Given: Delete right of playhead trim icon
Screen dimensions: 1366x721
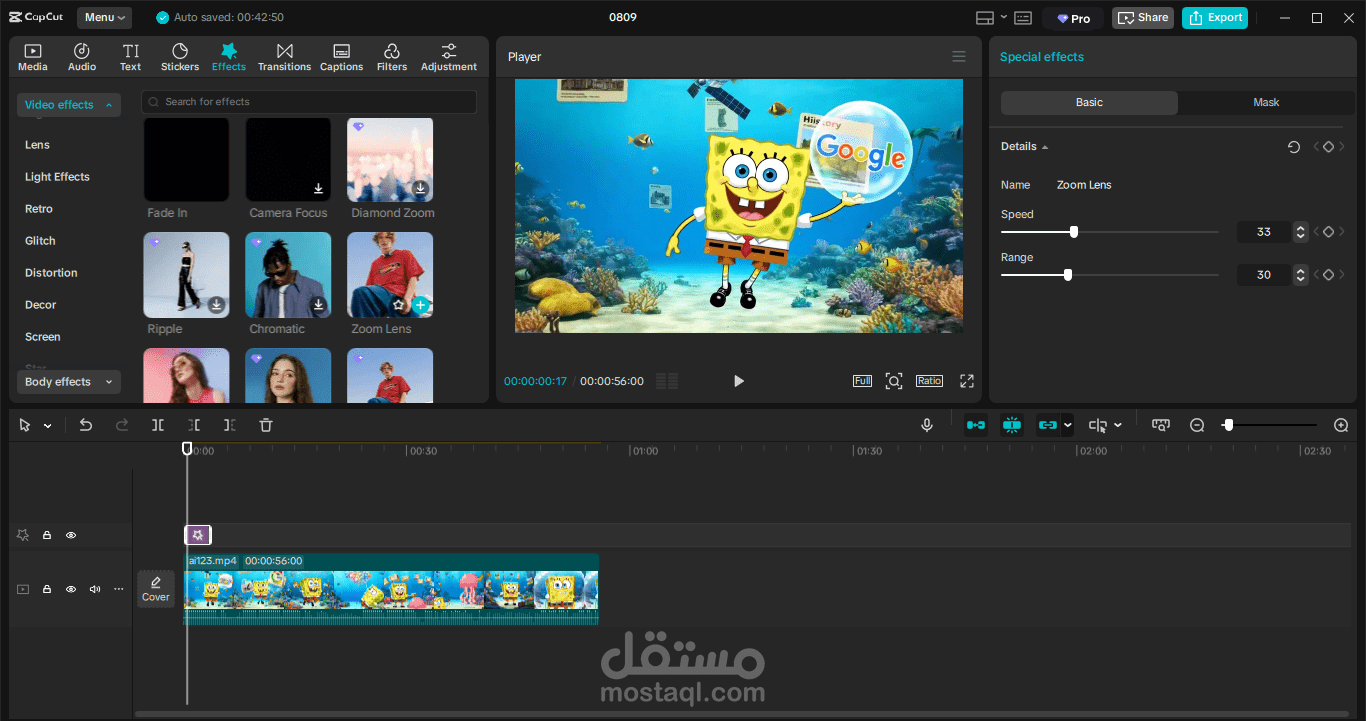Looking at the screenshot, I should point(230,425).
